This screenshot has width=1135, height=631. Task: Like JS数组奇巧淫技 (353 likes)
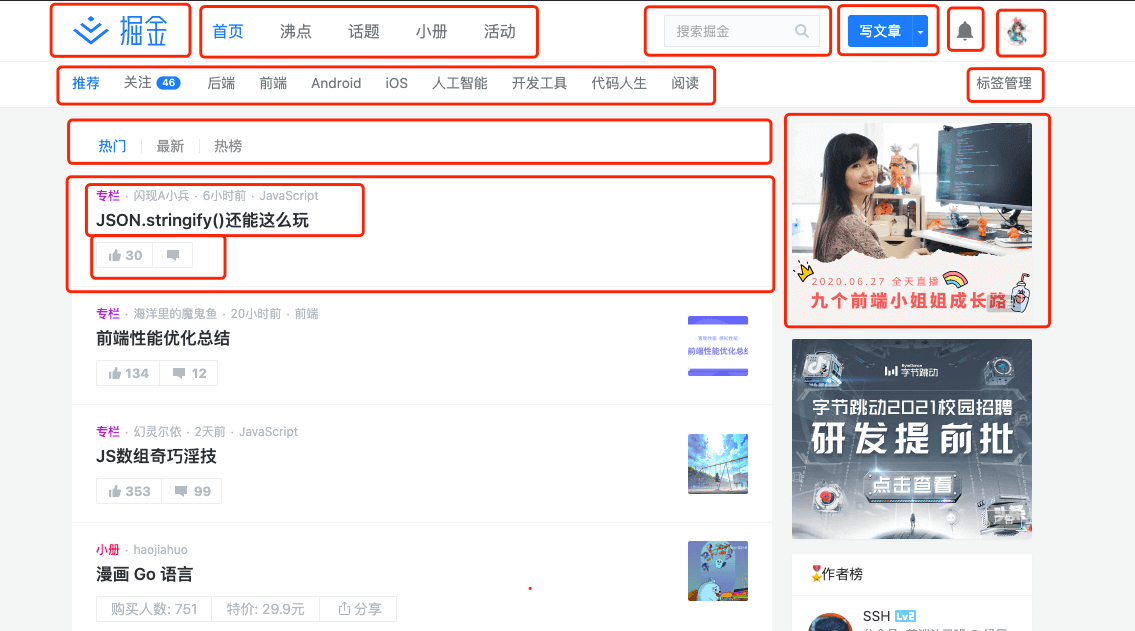point(129,491)
